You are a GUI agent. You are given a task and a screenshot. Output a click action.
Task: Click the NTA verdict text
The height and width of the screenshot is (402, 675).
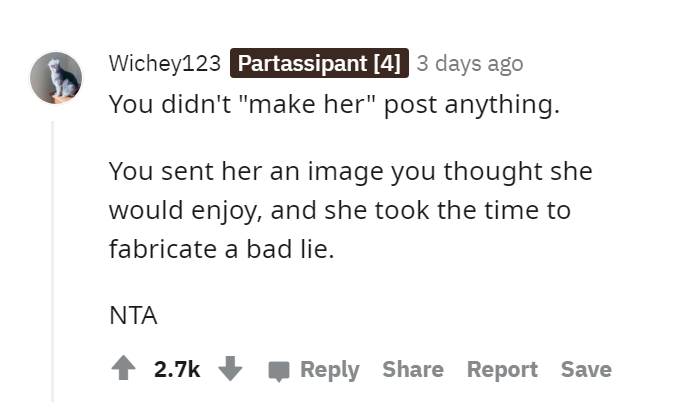pyautogui.click(x=133, y=315)
